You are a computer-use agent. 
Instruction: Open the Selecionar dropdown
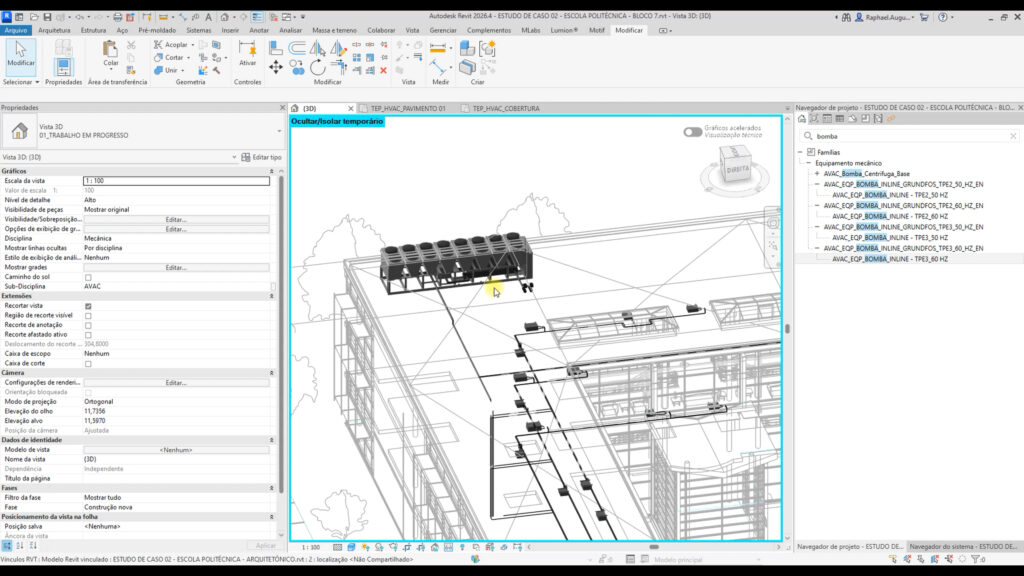(21, 82)
